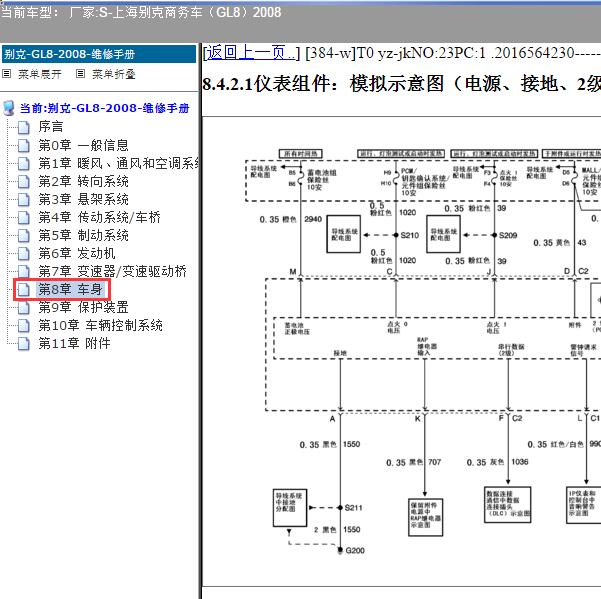Click the heading 8.4.2.1仪表组件：模拟示意图

(x=401, y=84)
